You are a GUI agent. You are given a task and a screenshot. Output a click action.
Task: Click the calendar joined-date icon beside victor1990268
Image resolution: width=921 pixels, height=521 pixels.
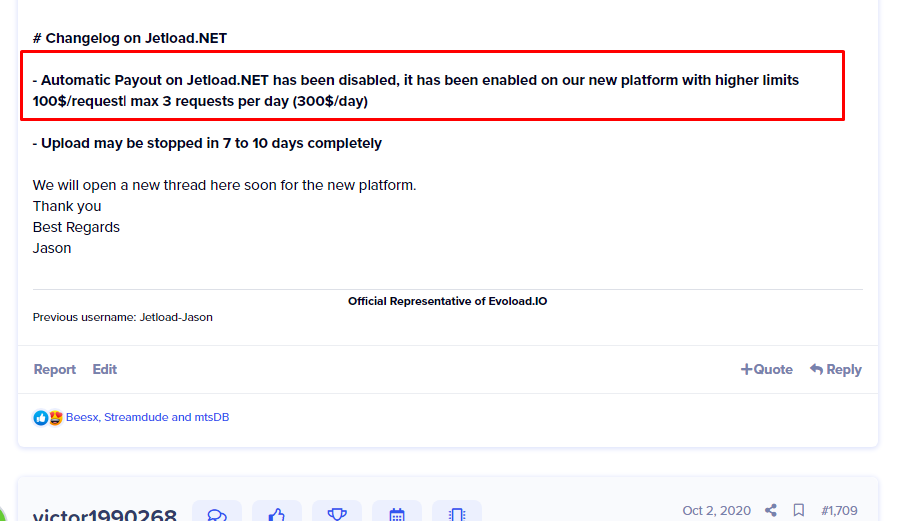(x=397, y=514)
